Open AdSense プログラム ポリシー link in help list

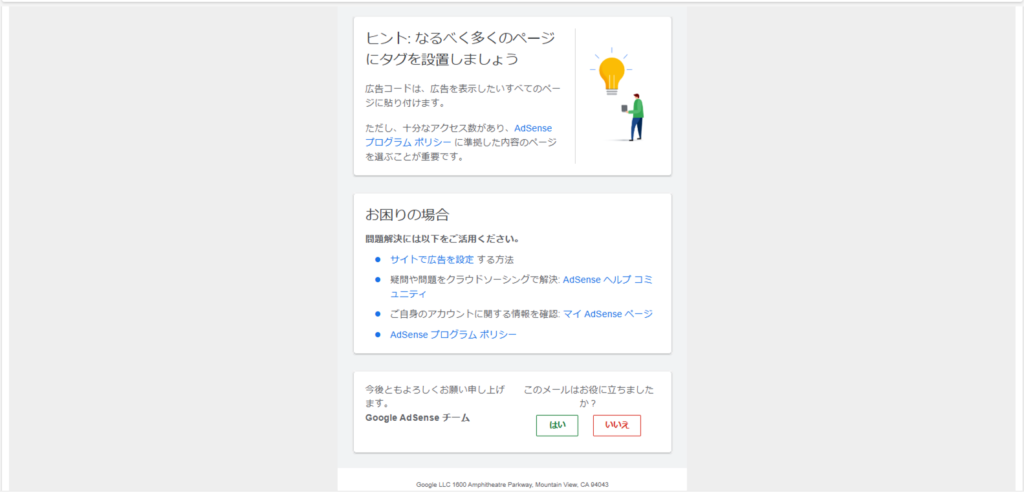click(453, 335)
